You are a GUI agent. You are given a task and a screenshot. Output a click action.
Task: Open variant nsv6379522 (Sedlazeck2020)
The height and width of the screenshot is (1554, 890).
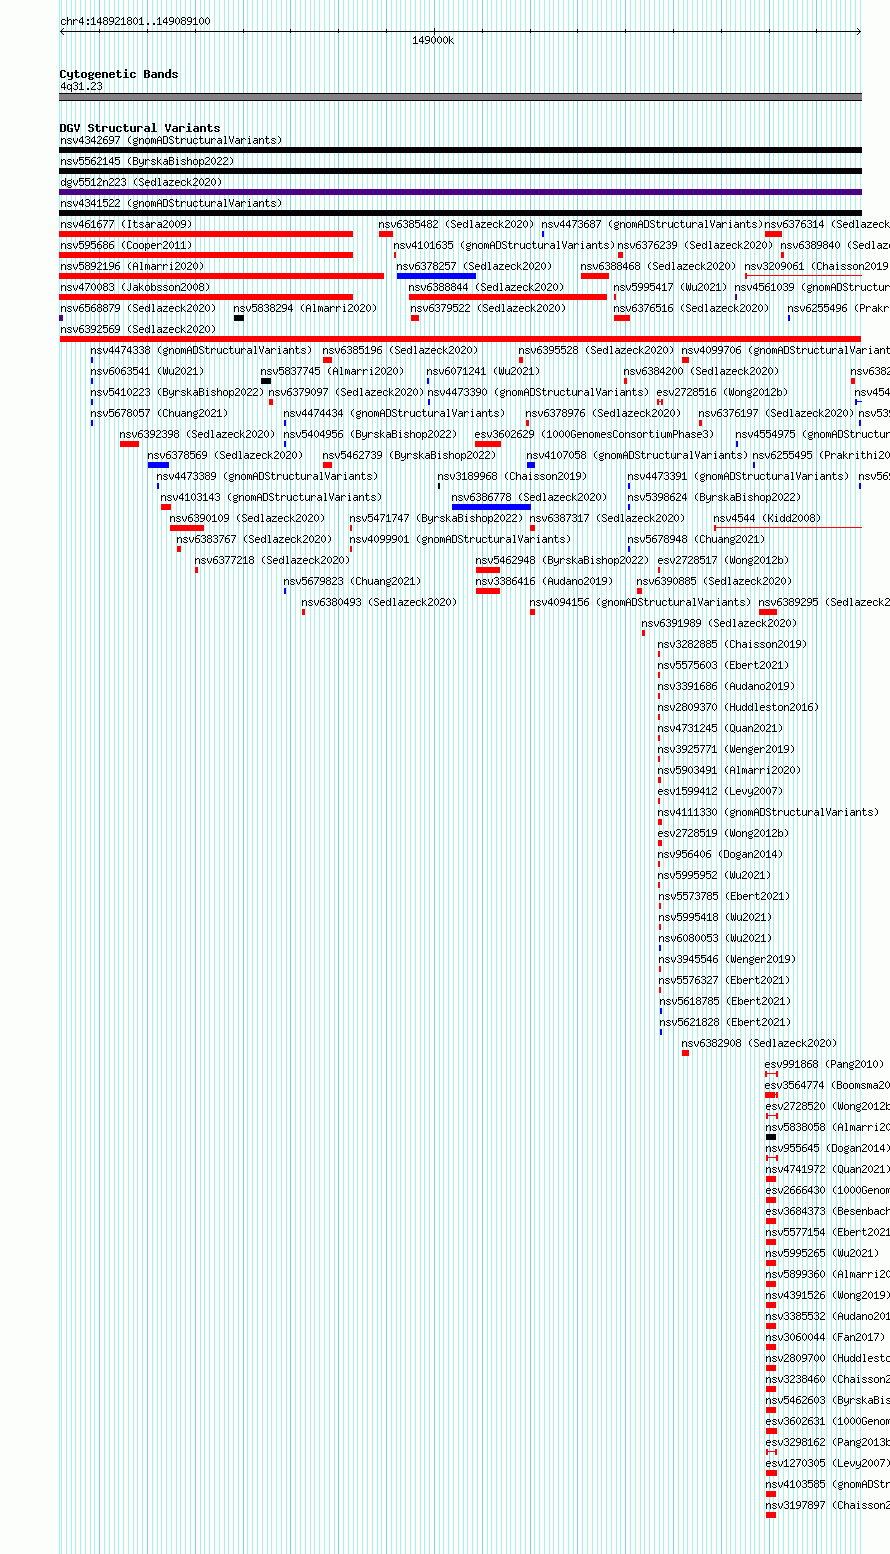pos(488,308)
